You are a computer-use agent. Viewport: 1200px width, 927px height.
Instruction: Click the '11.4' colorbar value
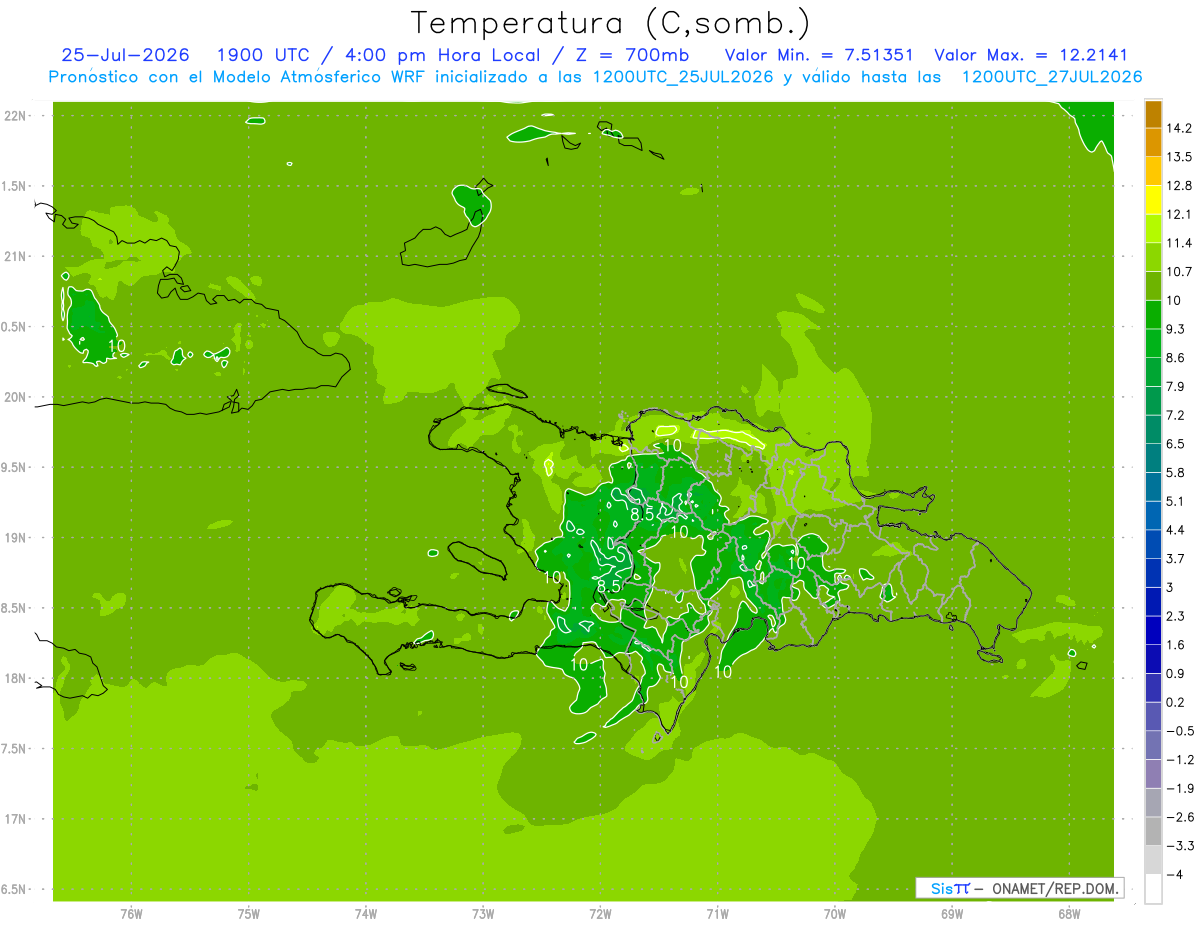pos(1180,243)
